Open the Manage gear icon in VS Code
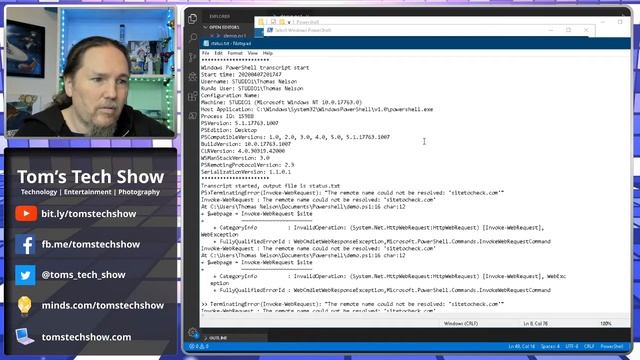640x360 pixels. point(193,332)
